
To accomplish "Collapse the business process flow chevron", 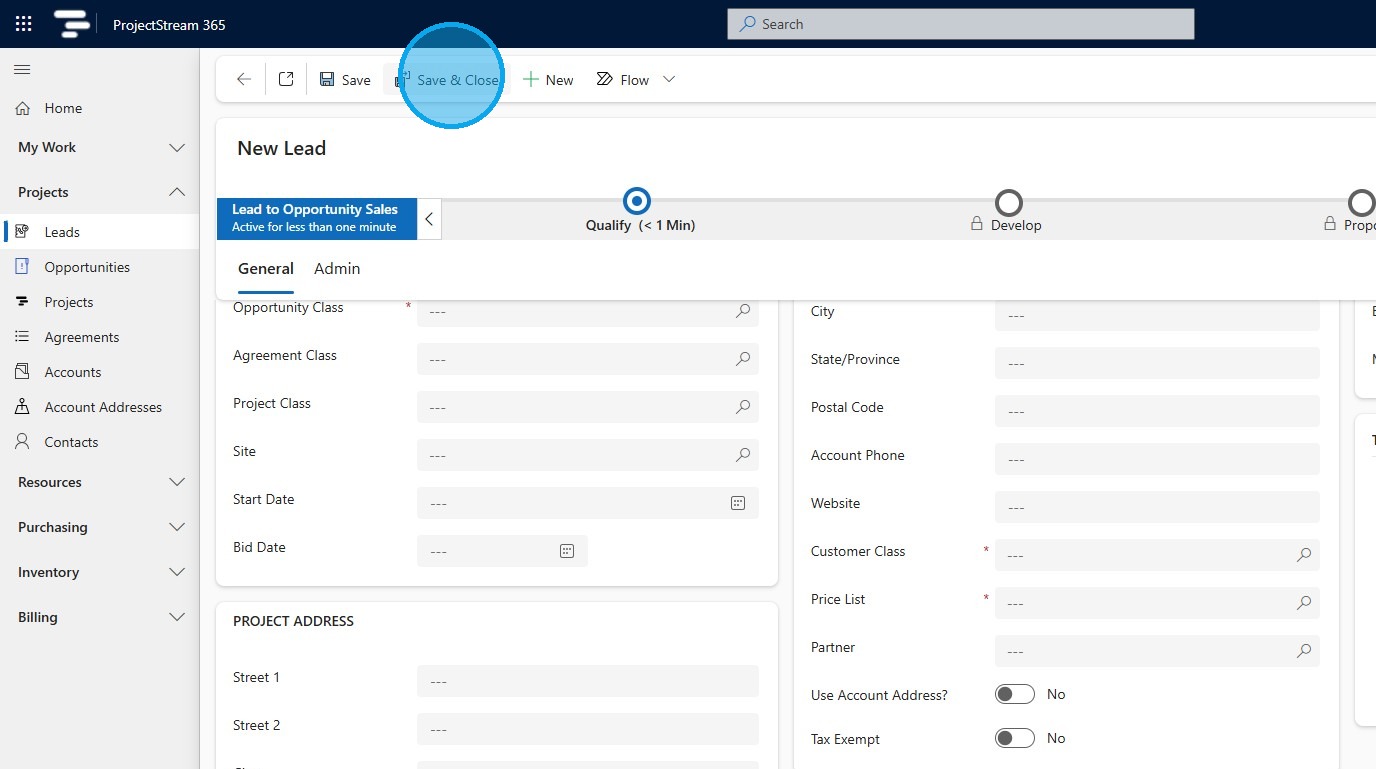I will [429, 219].
